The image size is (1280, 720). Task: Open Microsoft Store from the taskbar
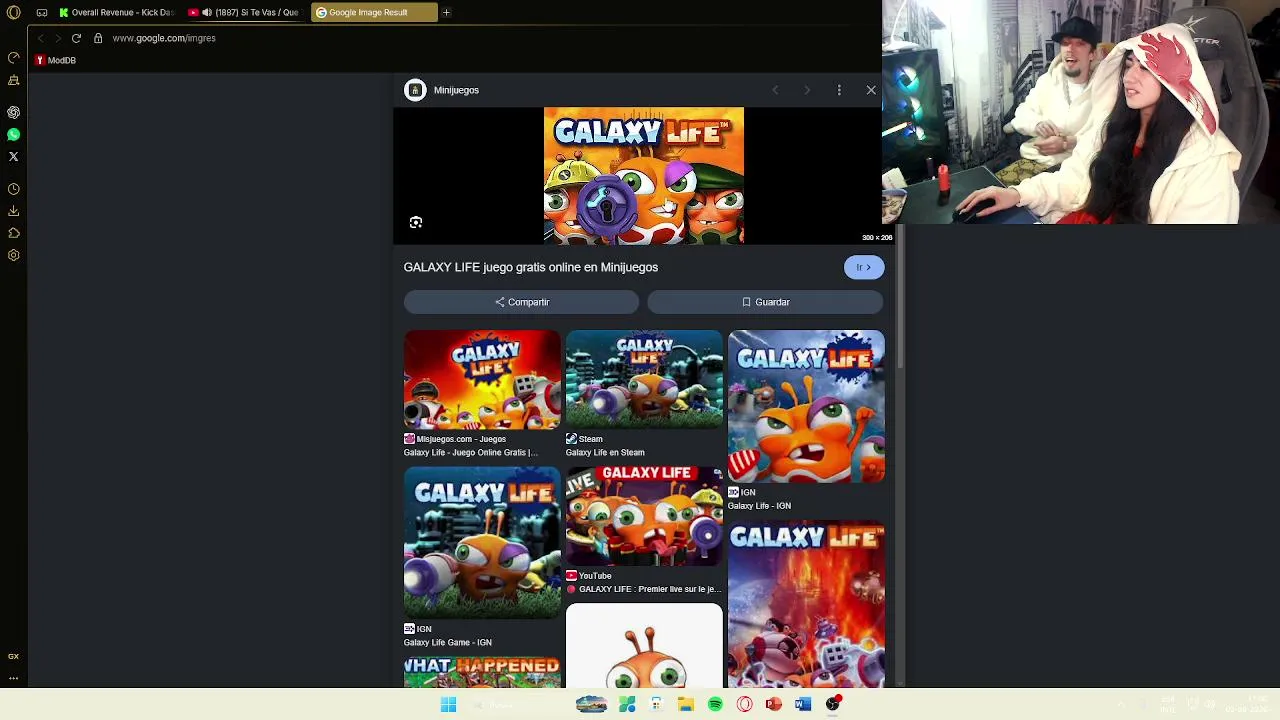656,705
